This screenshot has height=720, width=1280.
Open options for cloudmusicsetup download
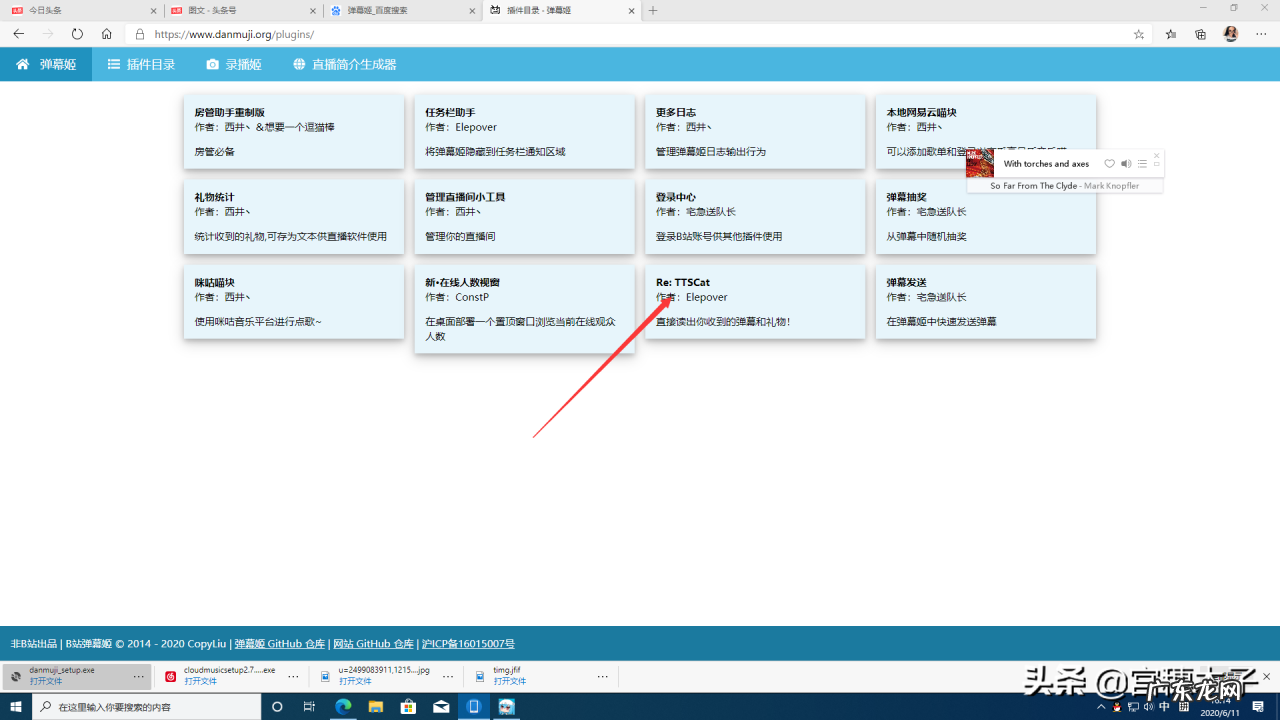click(x=293, y=676)
